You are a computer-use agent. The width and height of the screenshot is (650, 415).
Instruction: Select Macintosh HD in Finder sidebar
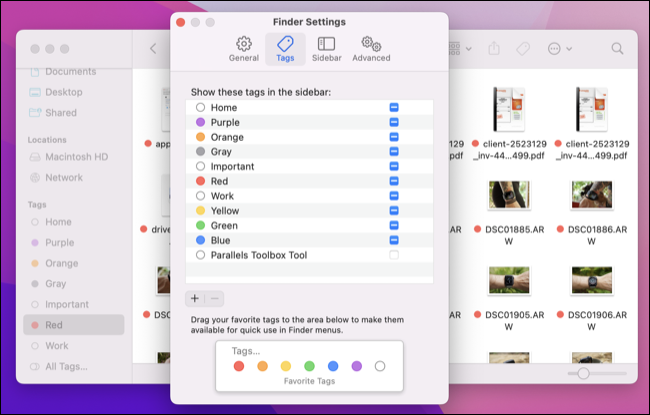[x=69, y=157]
